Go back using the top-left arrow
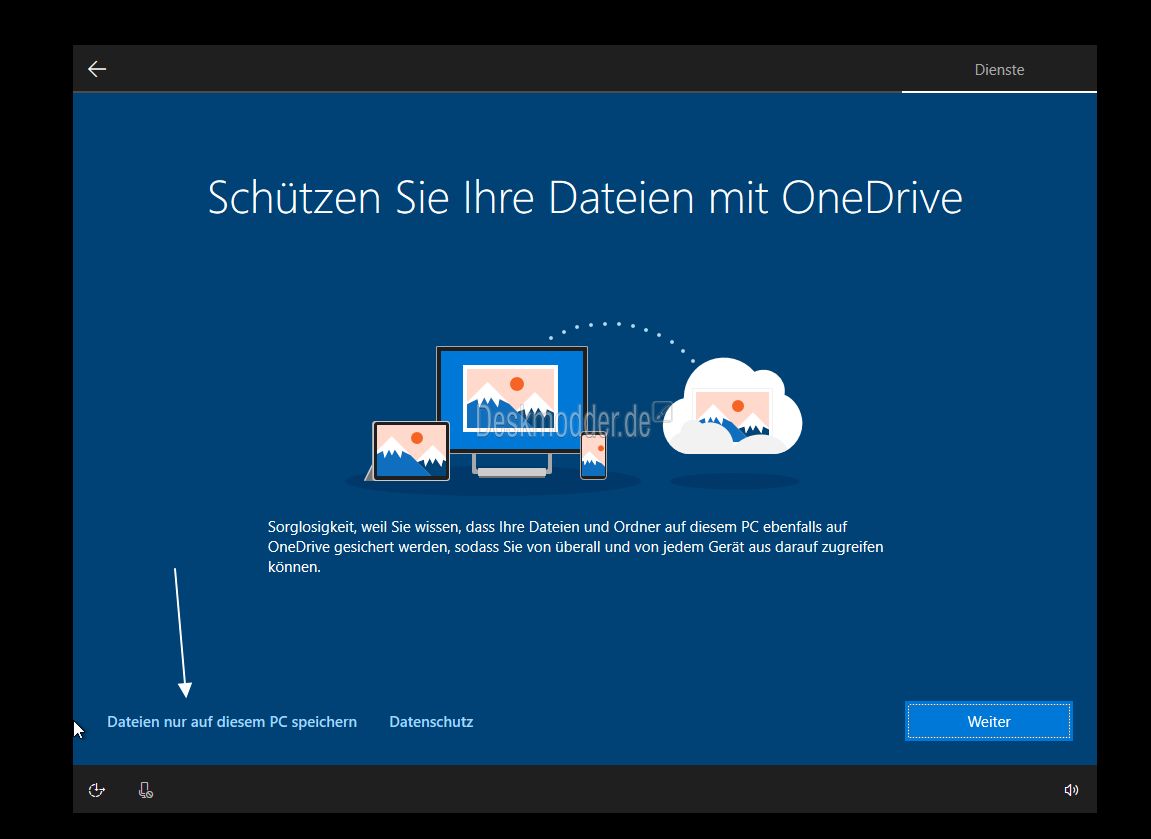1151x839 pixels. (x=97, y=69)
